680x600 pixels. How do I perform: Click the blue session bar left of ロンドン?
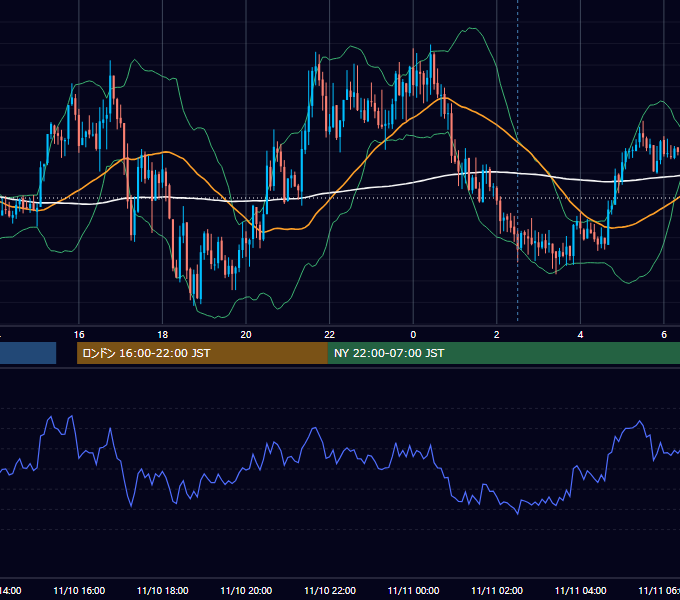click(x=28, y=353)
